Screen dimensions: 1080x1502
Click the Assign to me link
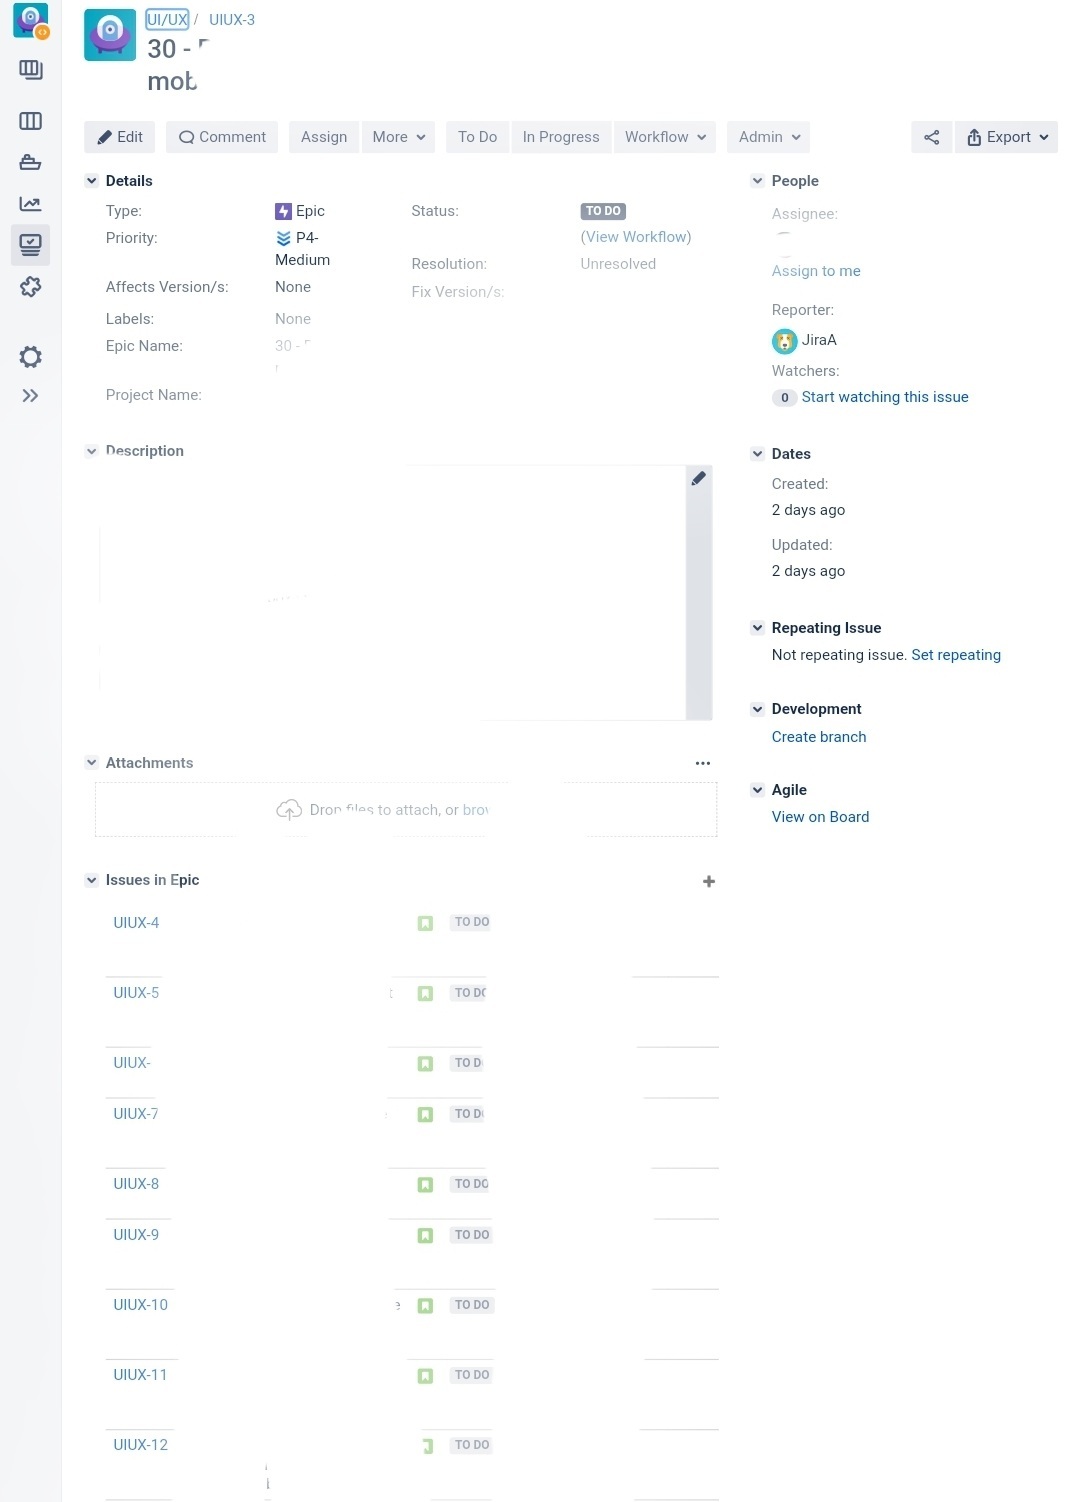(x=816, y=271)
